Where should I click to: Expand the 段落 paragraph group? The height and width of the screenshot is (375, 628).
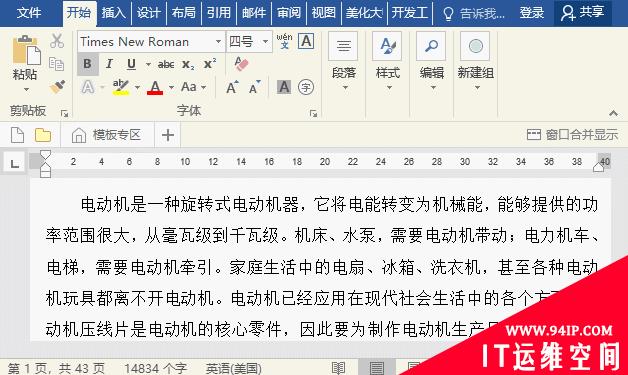click(344, 62)
